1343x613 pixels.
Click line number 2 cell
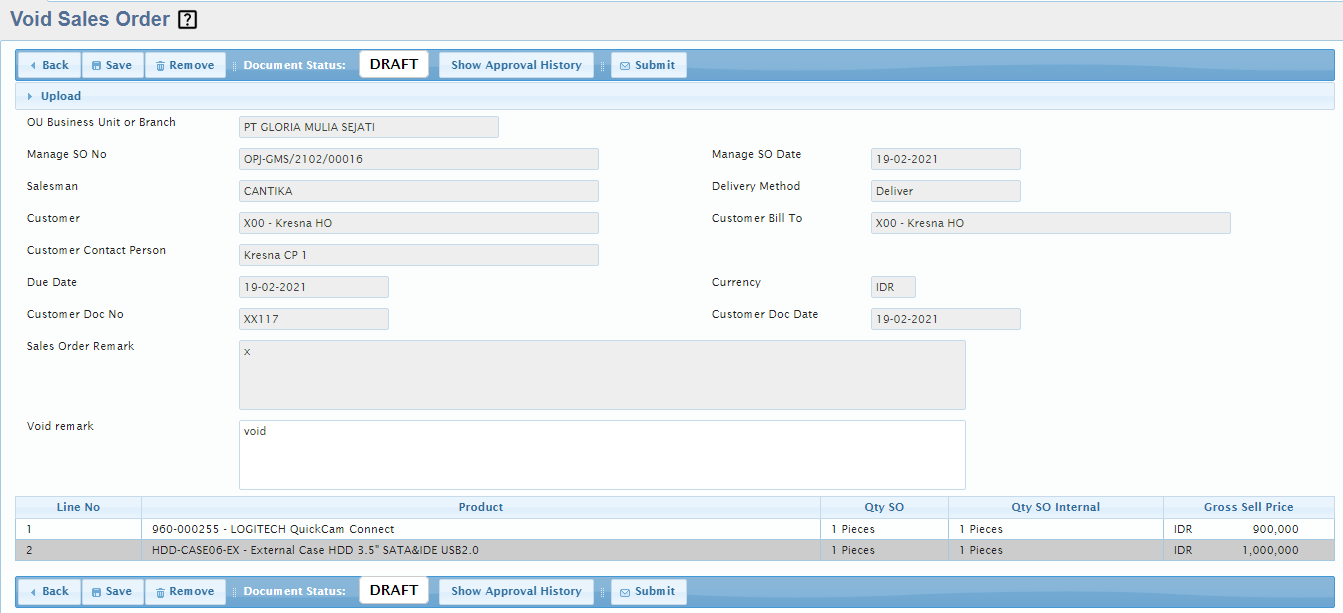[79, 550]
